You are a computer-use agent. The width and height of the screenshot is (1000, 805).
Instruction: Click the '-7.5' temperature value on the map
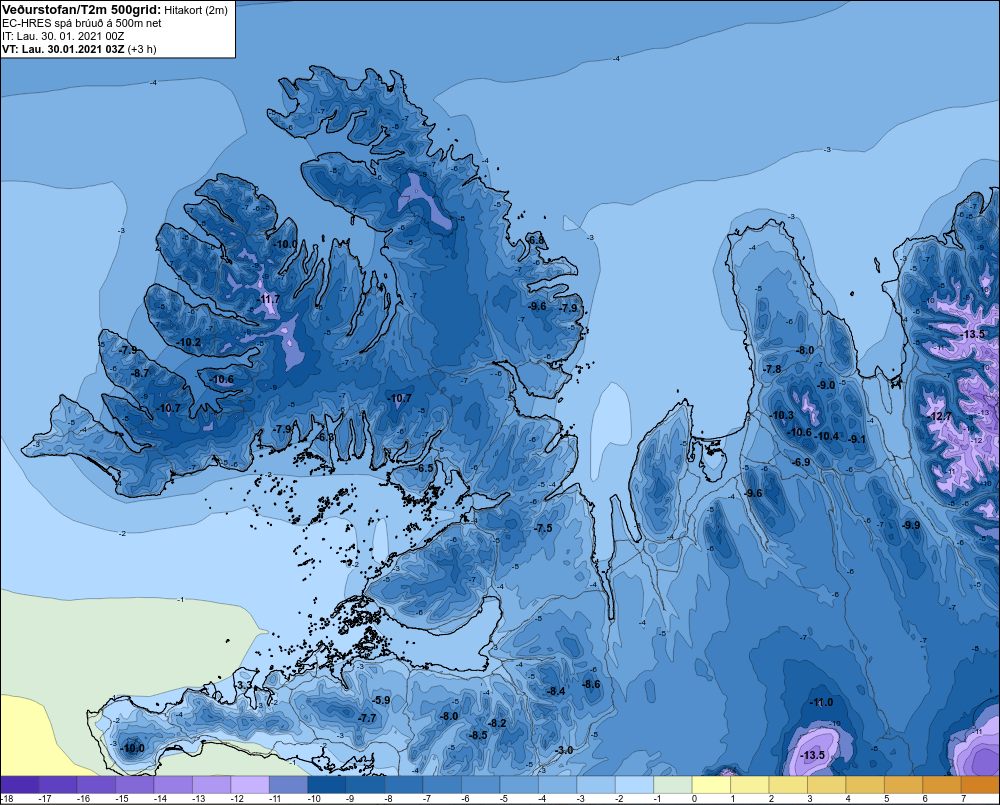(x=543, y=528)
